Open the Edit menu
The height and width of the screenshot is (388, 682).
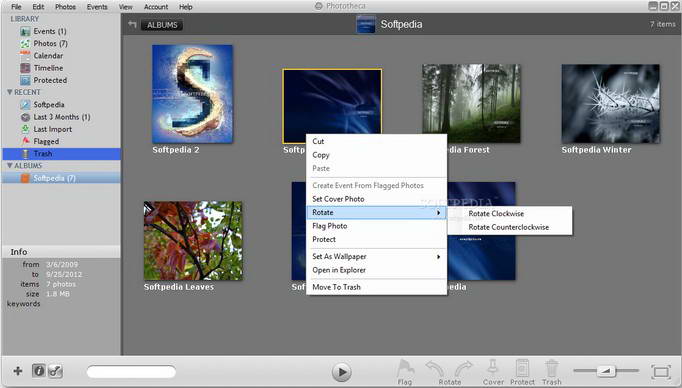(x=38, y=7)
